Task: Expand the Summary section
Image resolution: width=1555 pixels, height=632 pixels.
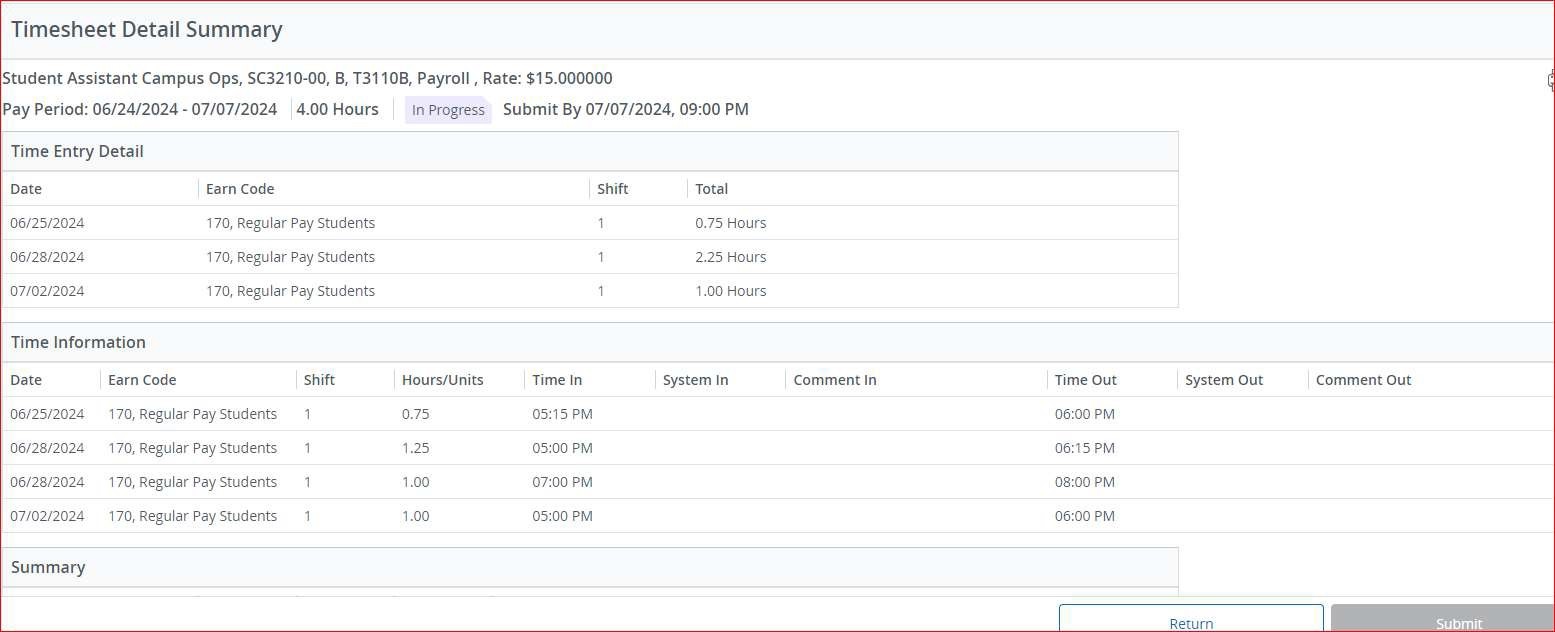Action: click(x=48, y=567)
